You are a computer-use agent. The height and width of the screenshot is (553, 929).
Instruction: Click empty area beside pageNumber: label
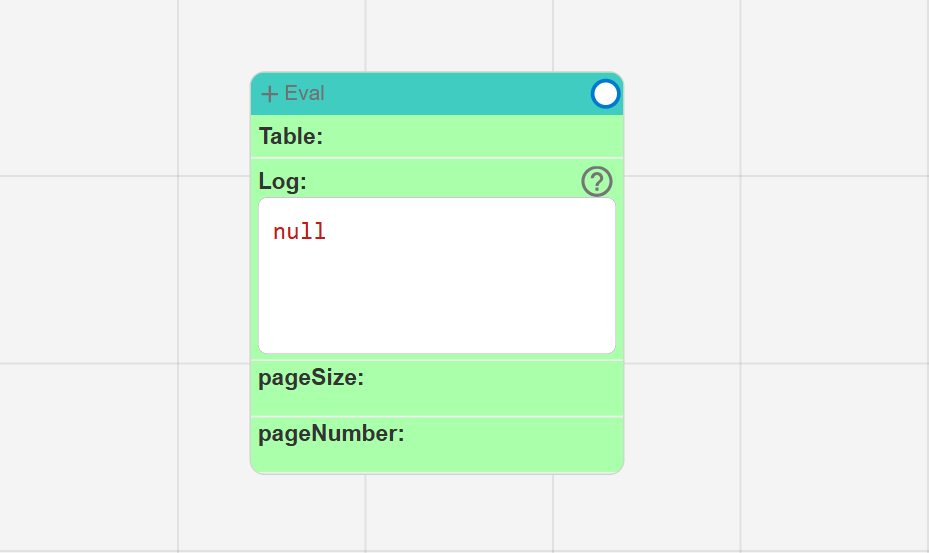pos(512,445)
